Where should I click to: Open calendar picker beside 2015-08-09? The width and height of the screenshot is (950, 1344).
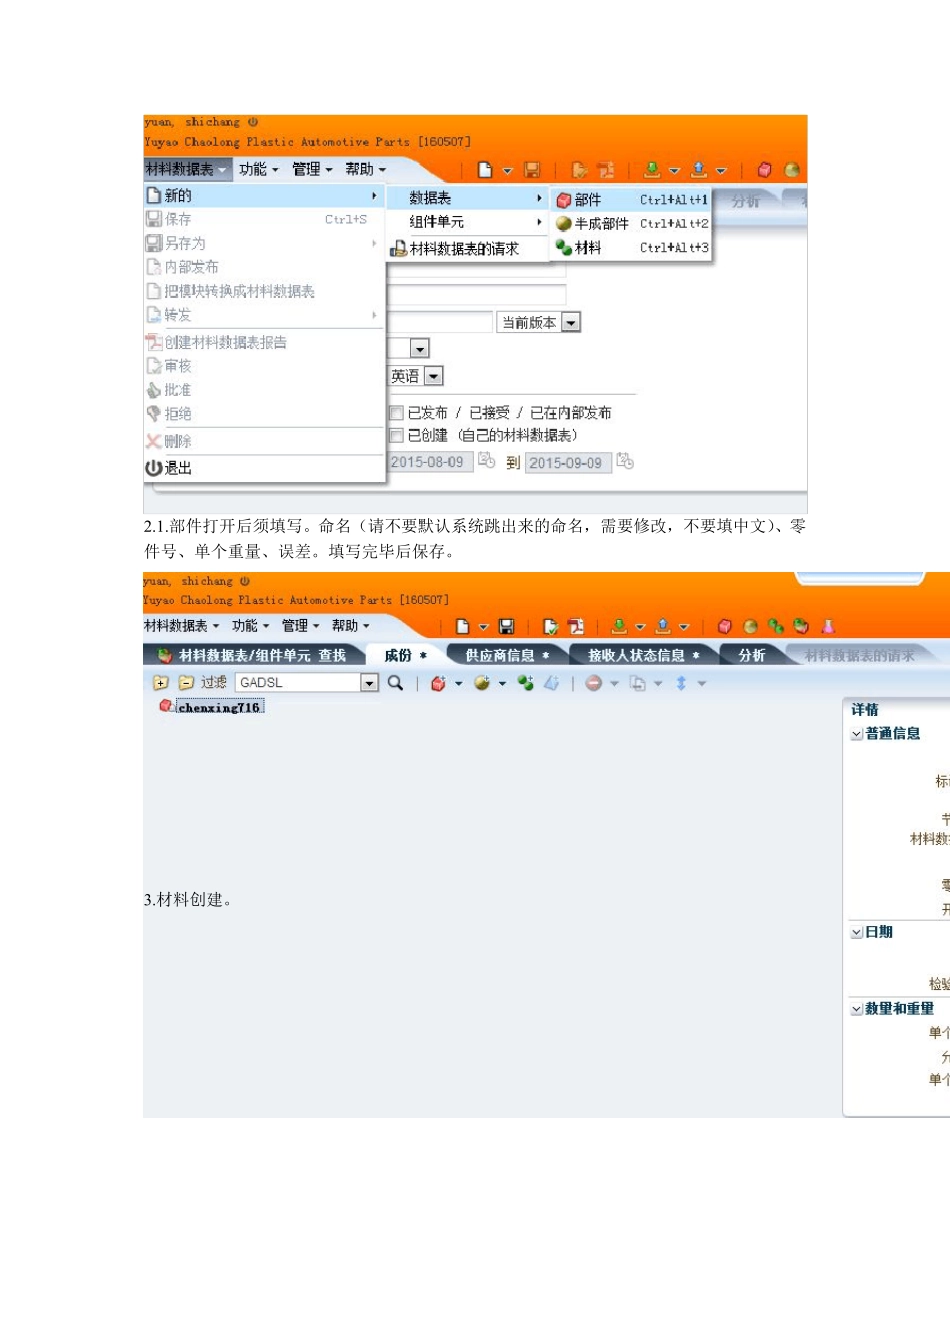pyautogui.click(x=486, y=460)
